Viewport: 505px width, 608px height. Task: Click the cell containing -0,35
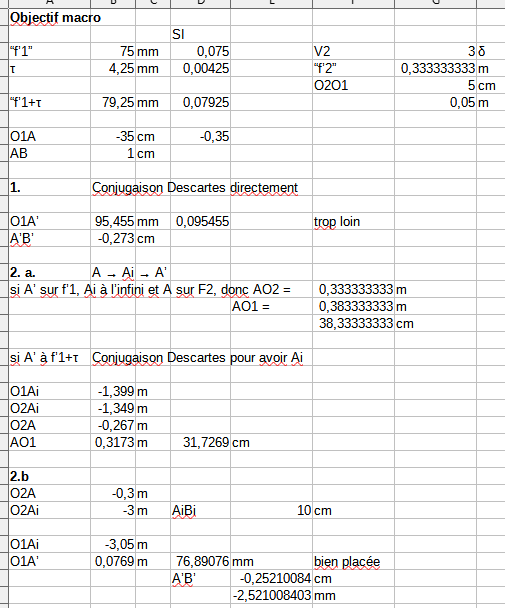click(x=200, y=136)
